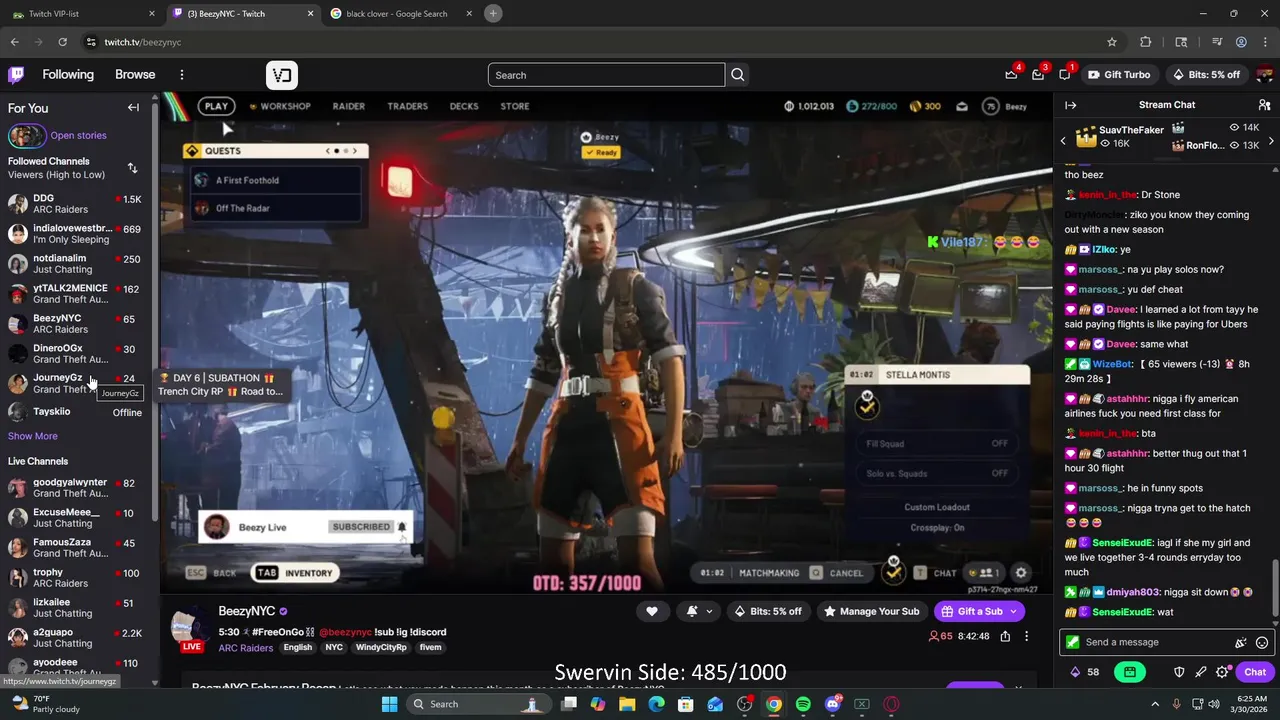The width and height of the screenshot is (1280, 720).
Task: Type in Send a message chat field
Action: [x=1156, y=643]
